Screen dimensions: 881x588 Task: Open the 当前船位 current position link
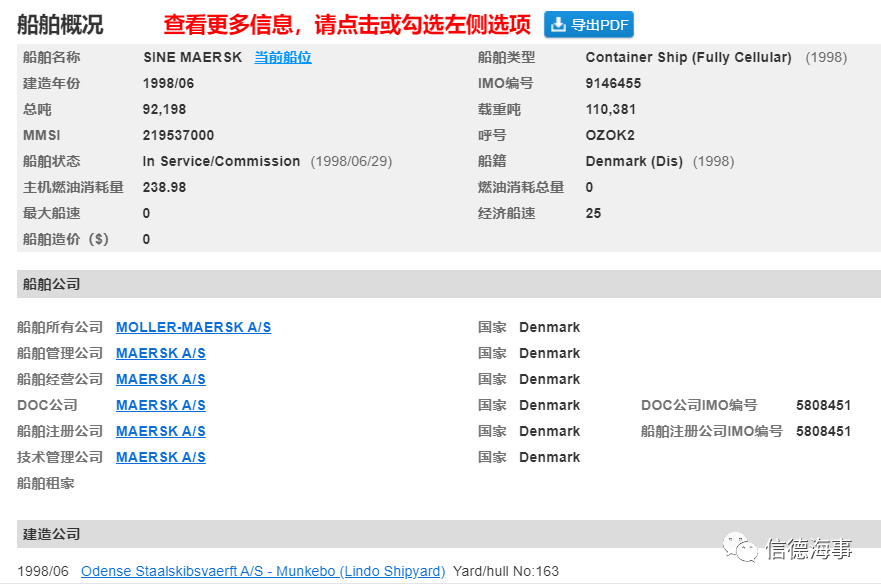coord(283,57)
